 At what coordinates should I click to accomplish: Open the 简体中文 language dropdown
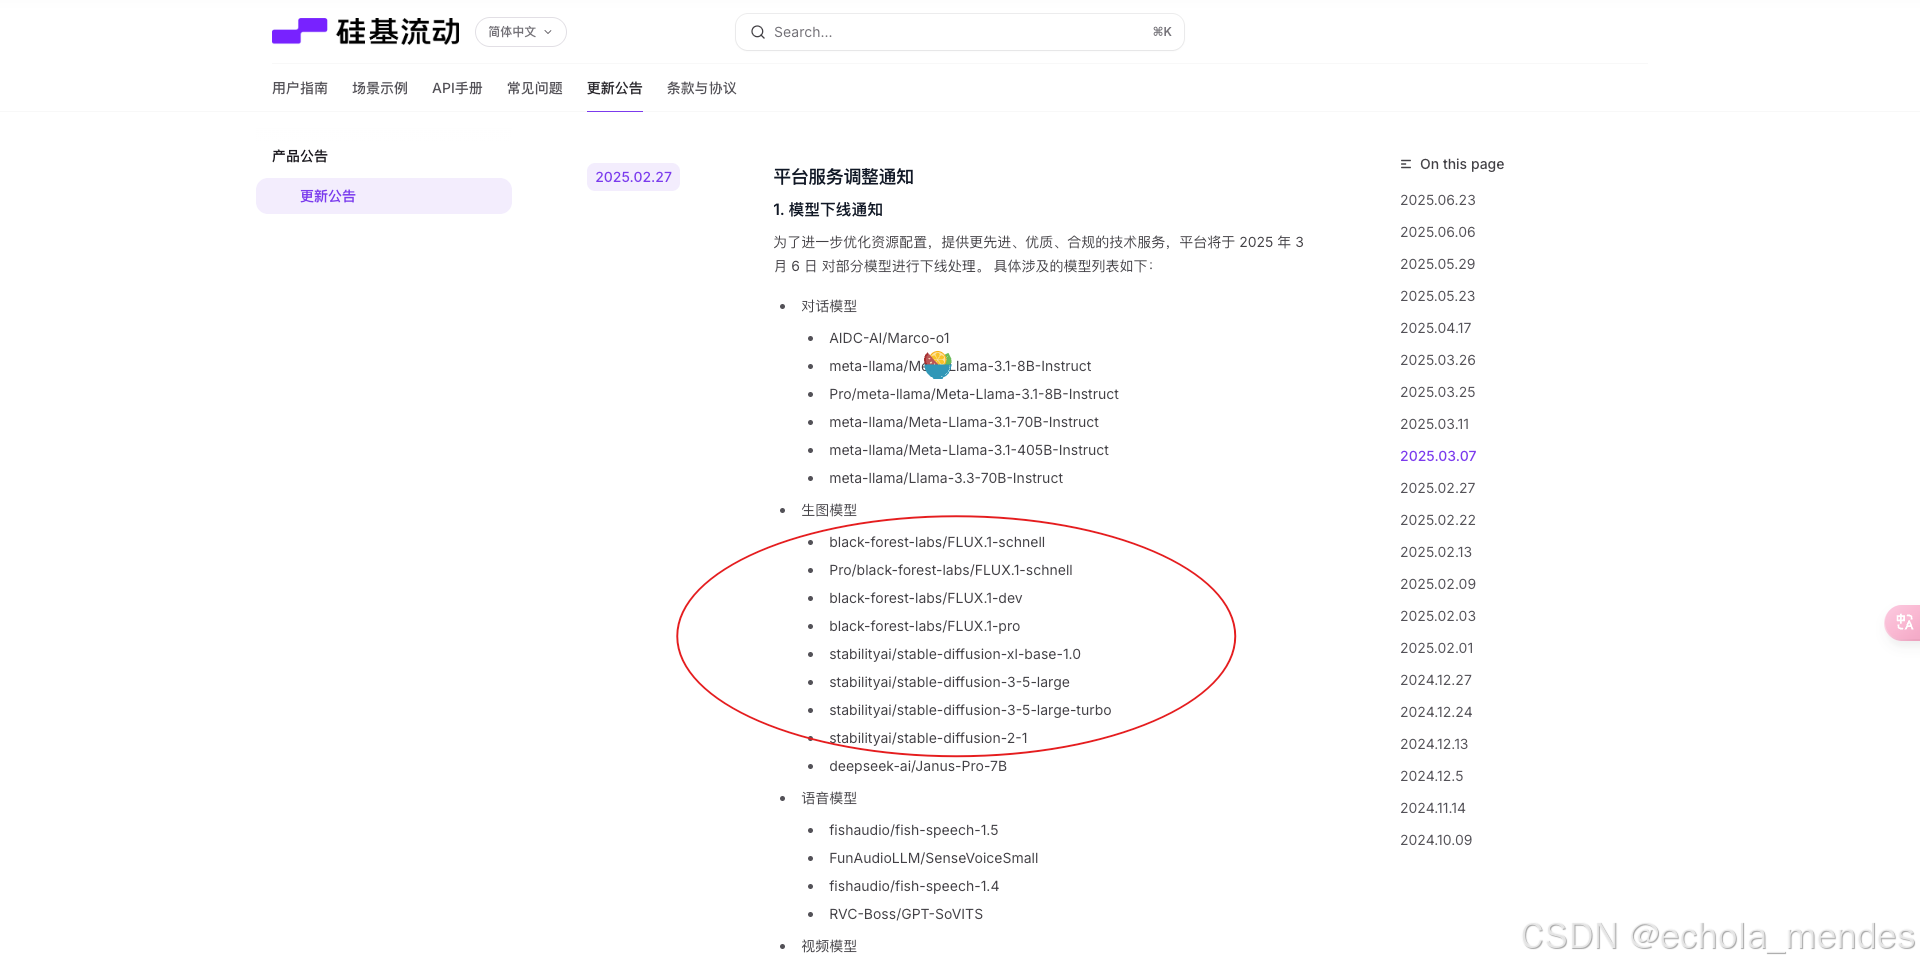coord(520,32)
